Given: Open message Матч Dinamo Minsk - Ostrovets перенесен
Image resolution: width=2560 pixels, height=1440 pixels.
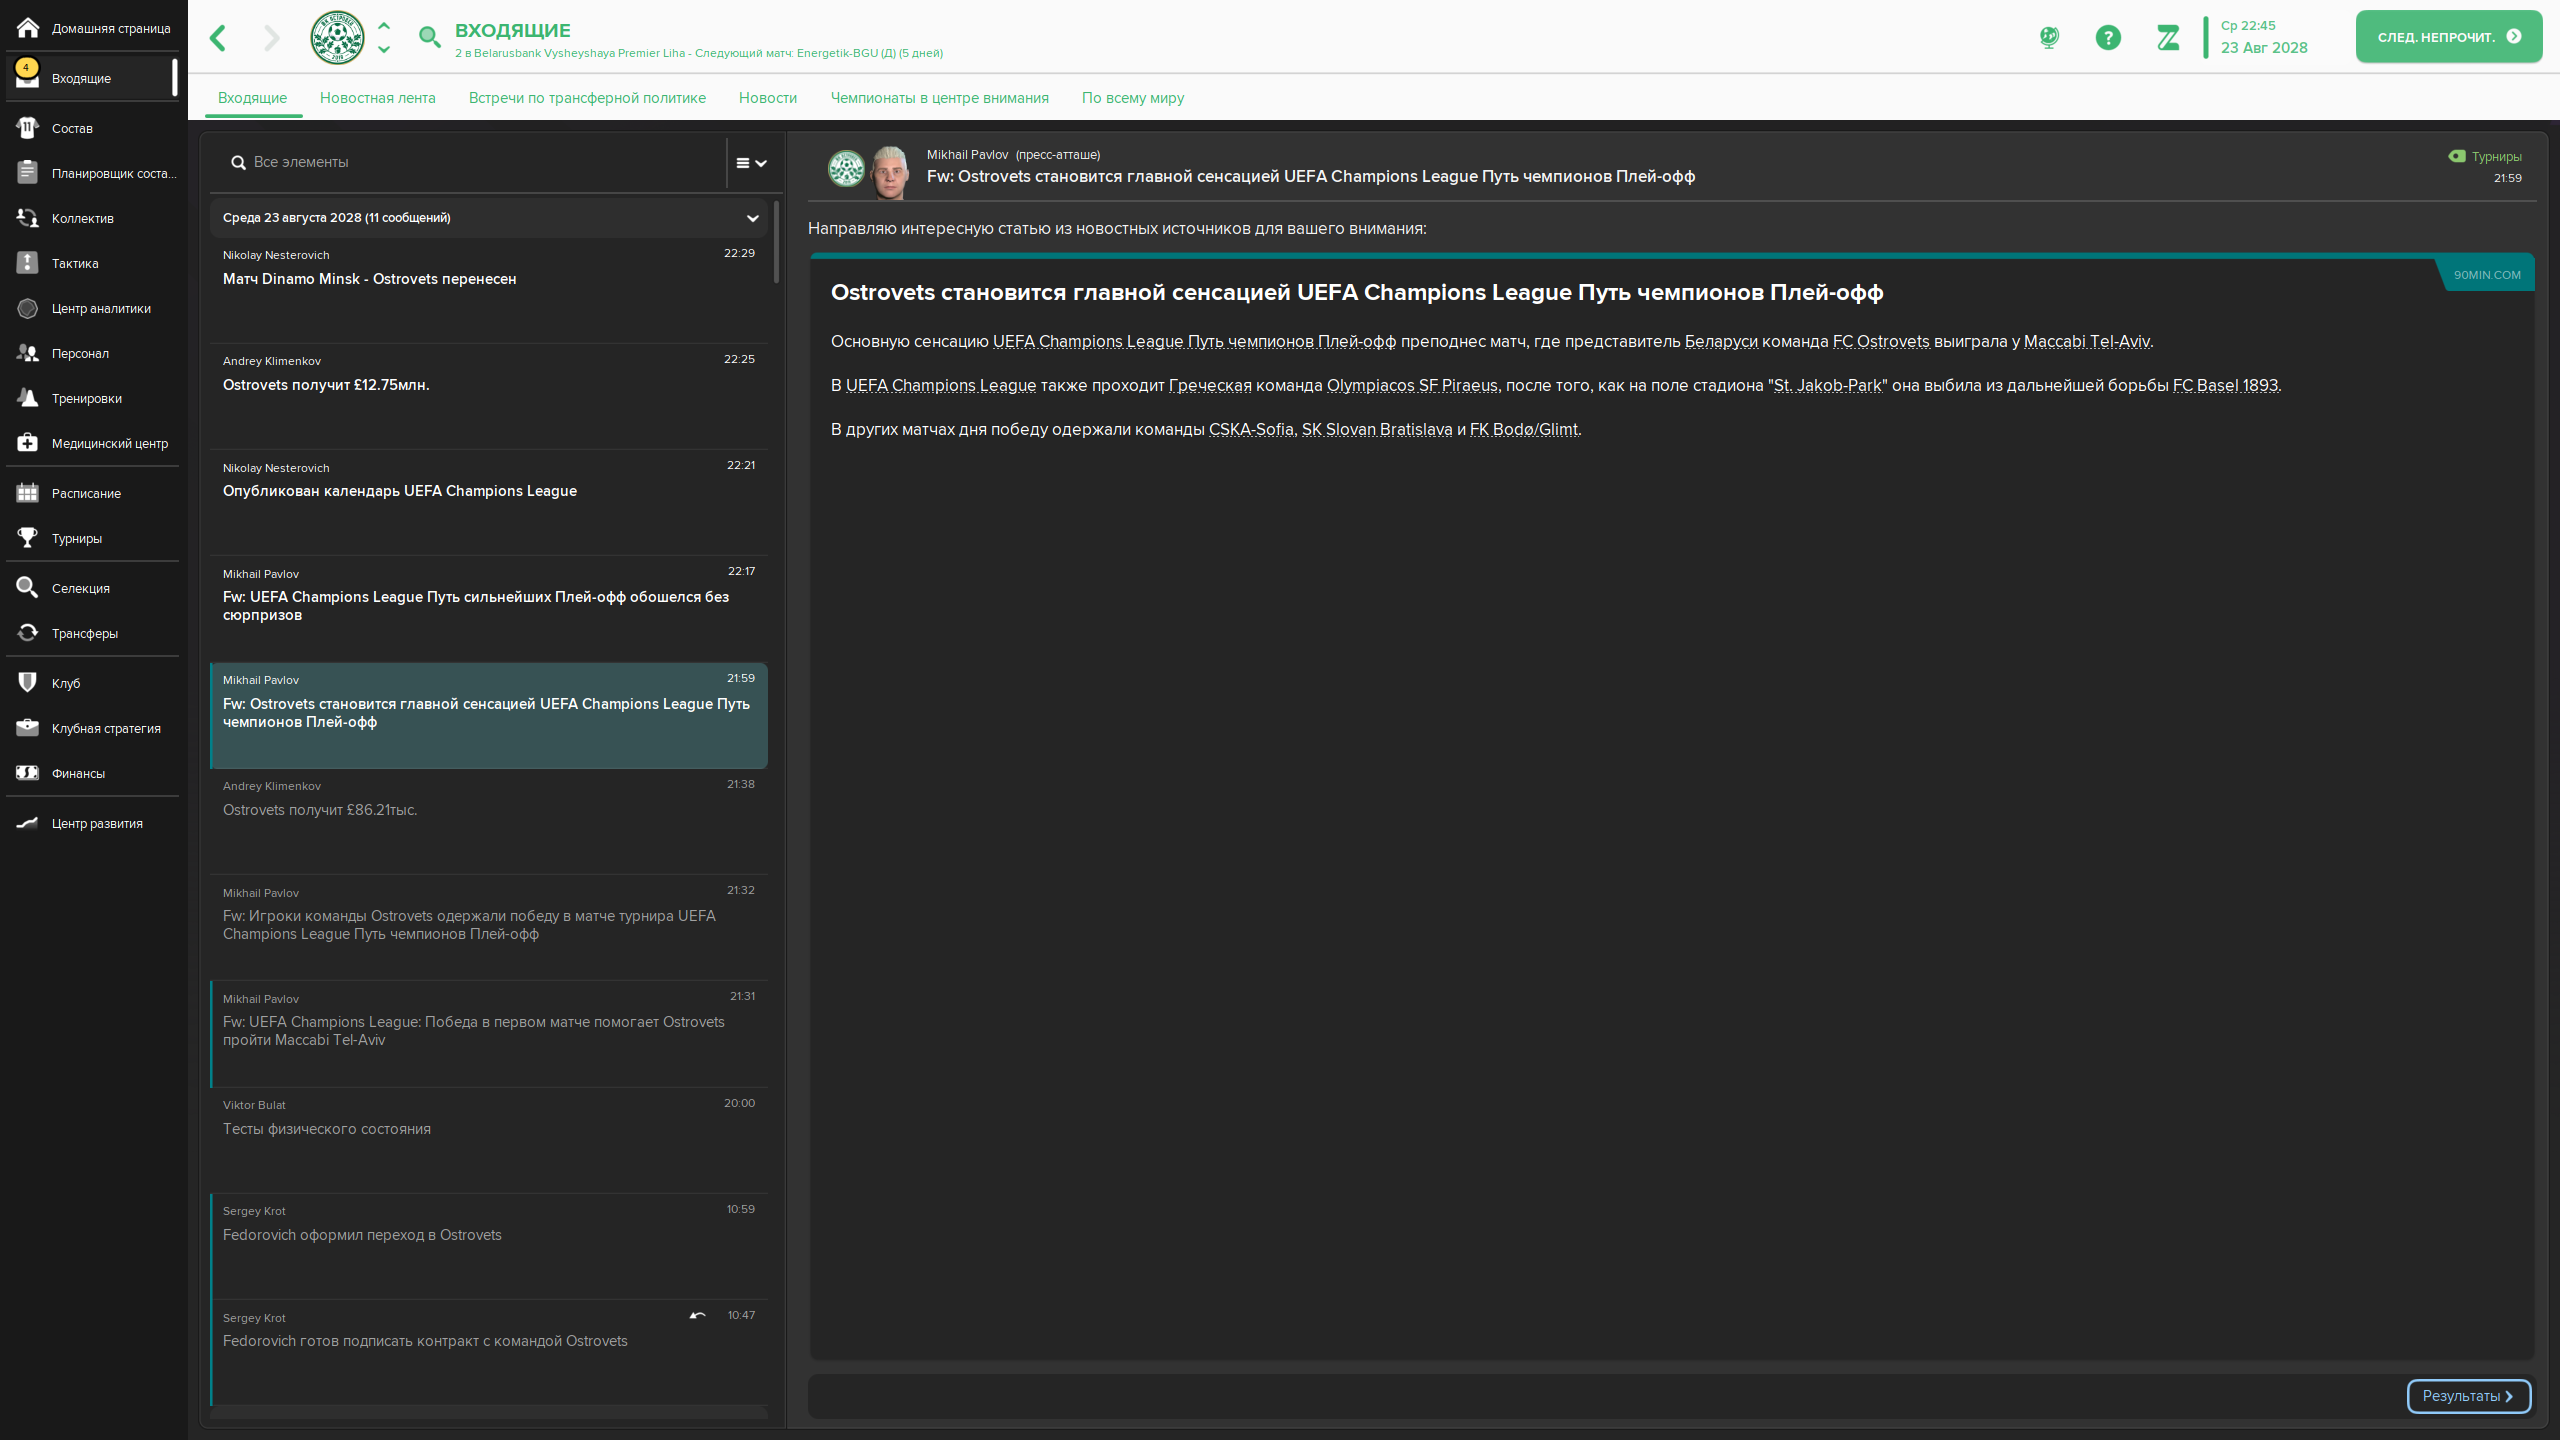Looking at the screenshot, I should coord(489,290).
